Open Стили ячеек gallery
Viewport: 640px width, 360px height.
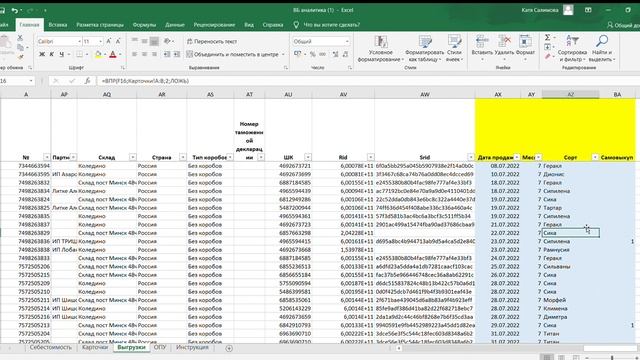(x=454, y=49)
